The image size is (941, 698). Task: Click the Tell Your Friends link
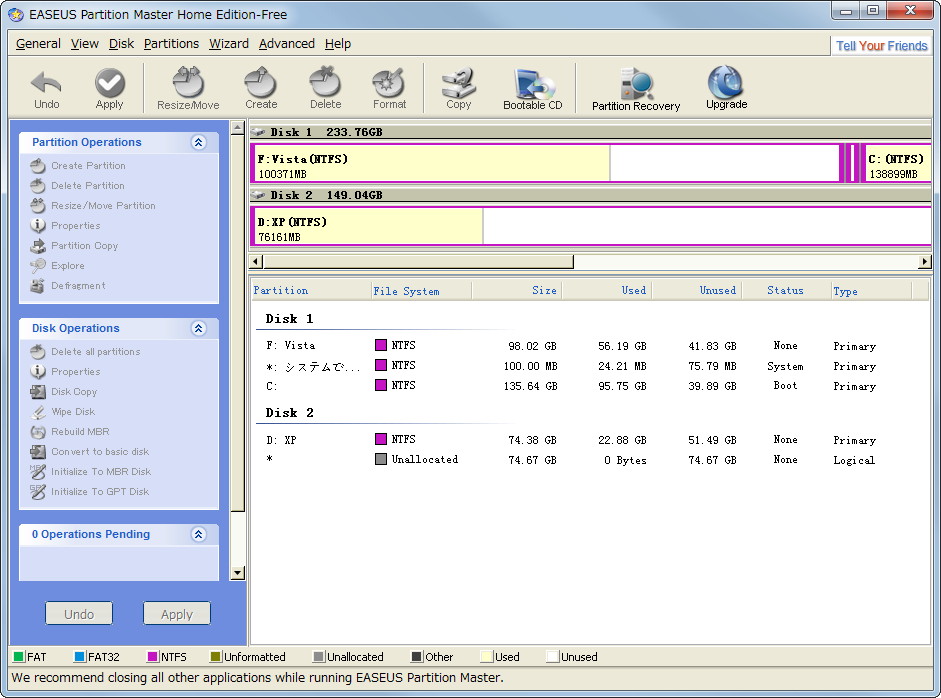(x=881, y=44)
